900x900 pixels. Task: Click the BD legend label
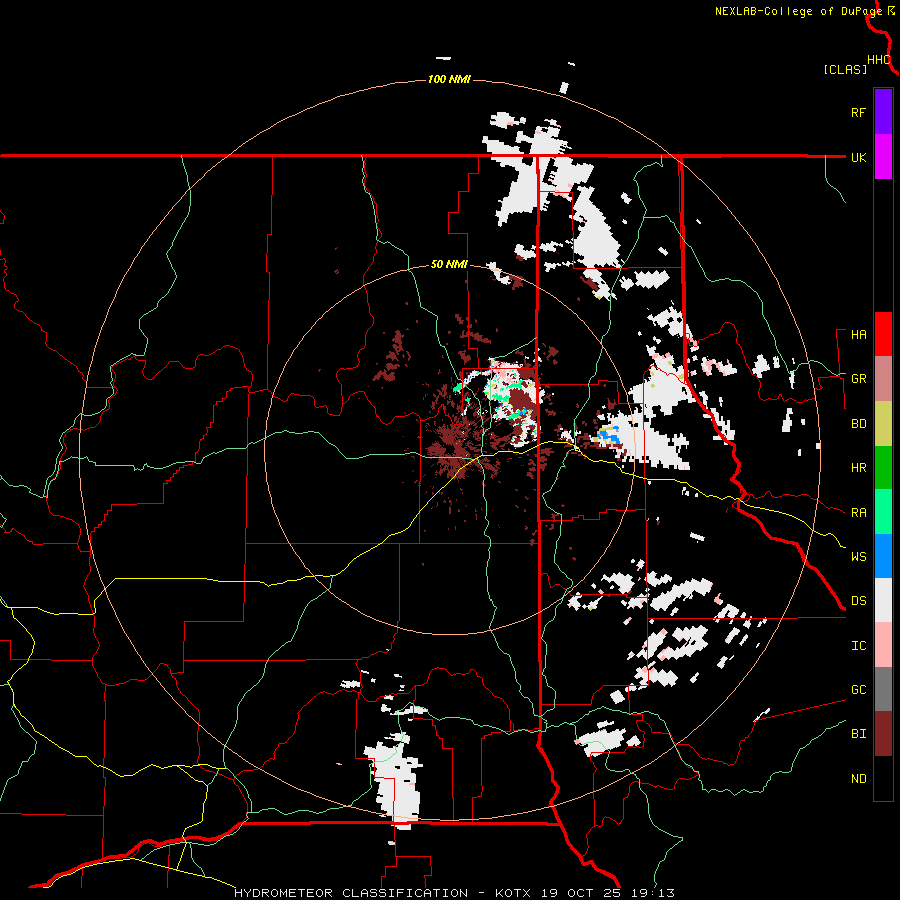[858, 424]
